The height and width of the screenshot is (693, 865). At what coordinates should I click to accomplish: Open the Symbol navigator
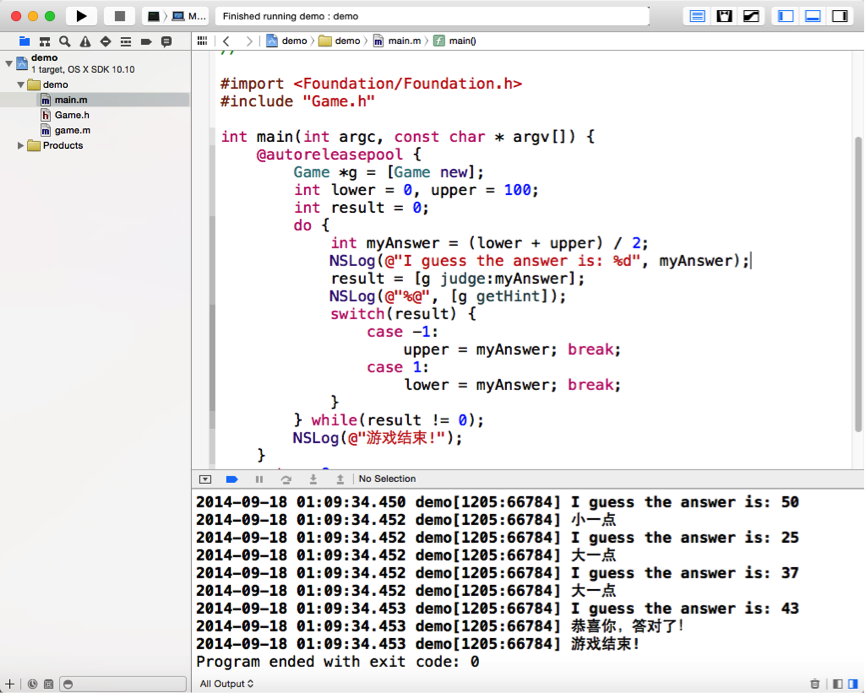click(x=45, y=41)
